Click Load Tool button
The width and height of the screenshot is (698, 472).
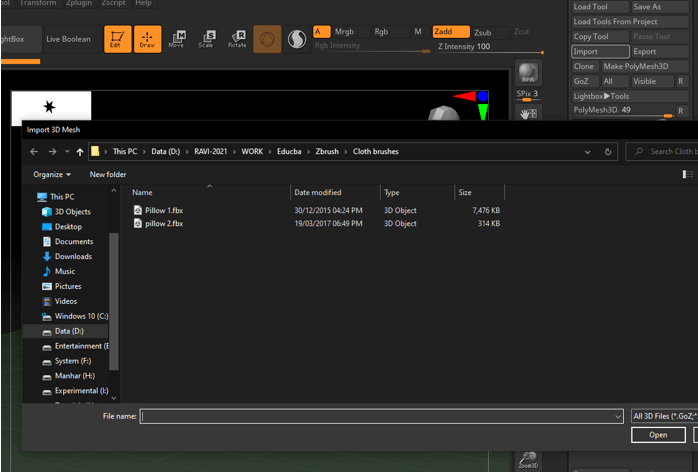pyautogui.click(x=600, y=7)
